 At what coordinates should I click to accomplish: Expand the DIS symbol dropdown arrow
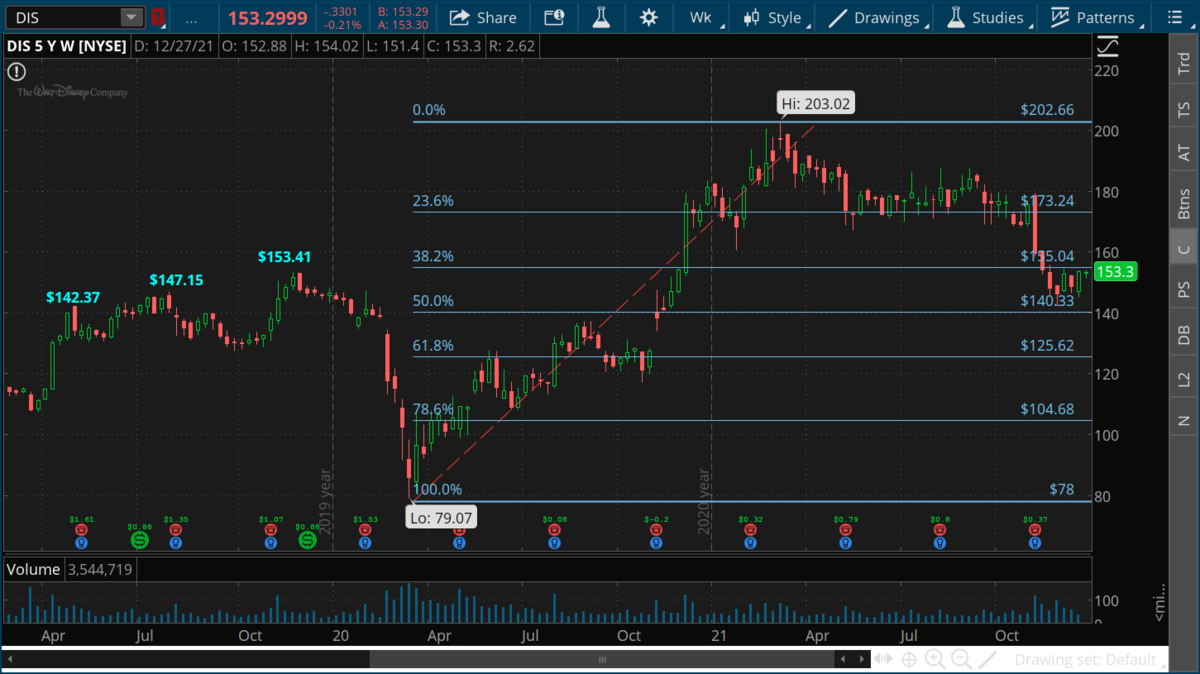tap(131, 18)
